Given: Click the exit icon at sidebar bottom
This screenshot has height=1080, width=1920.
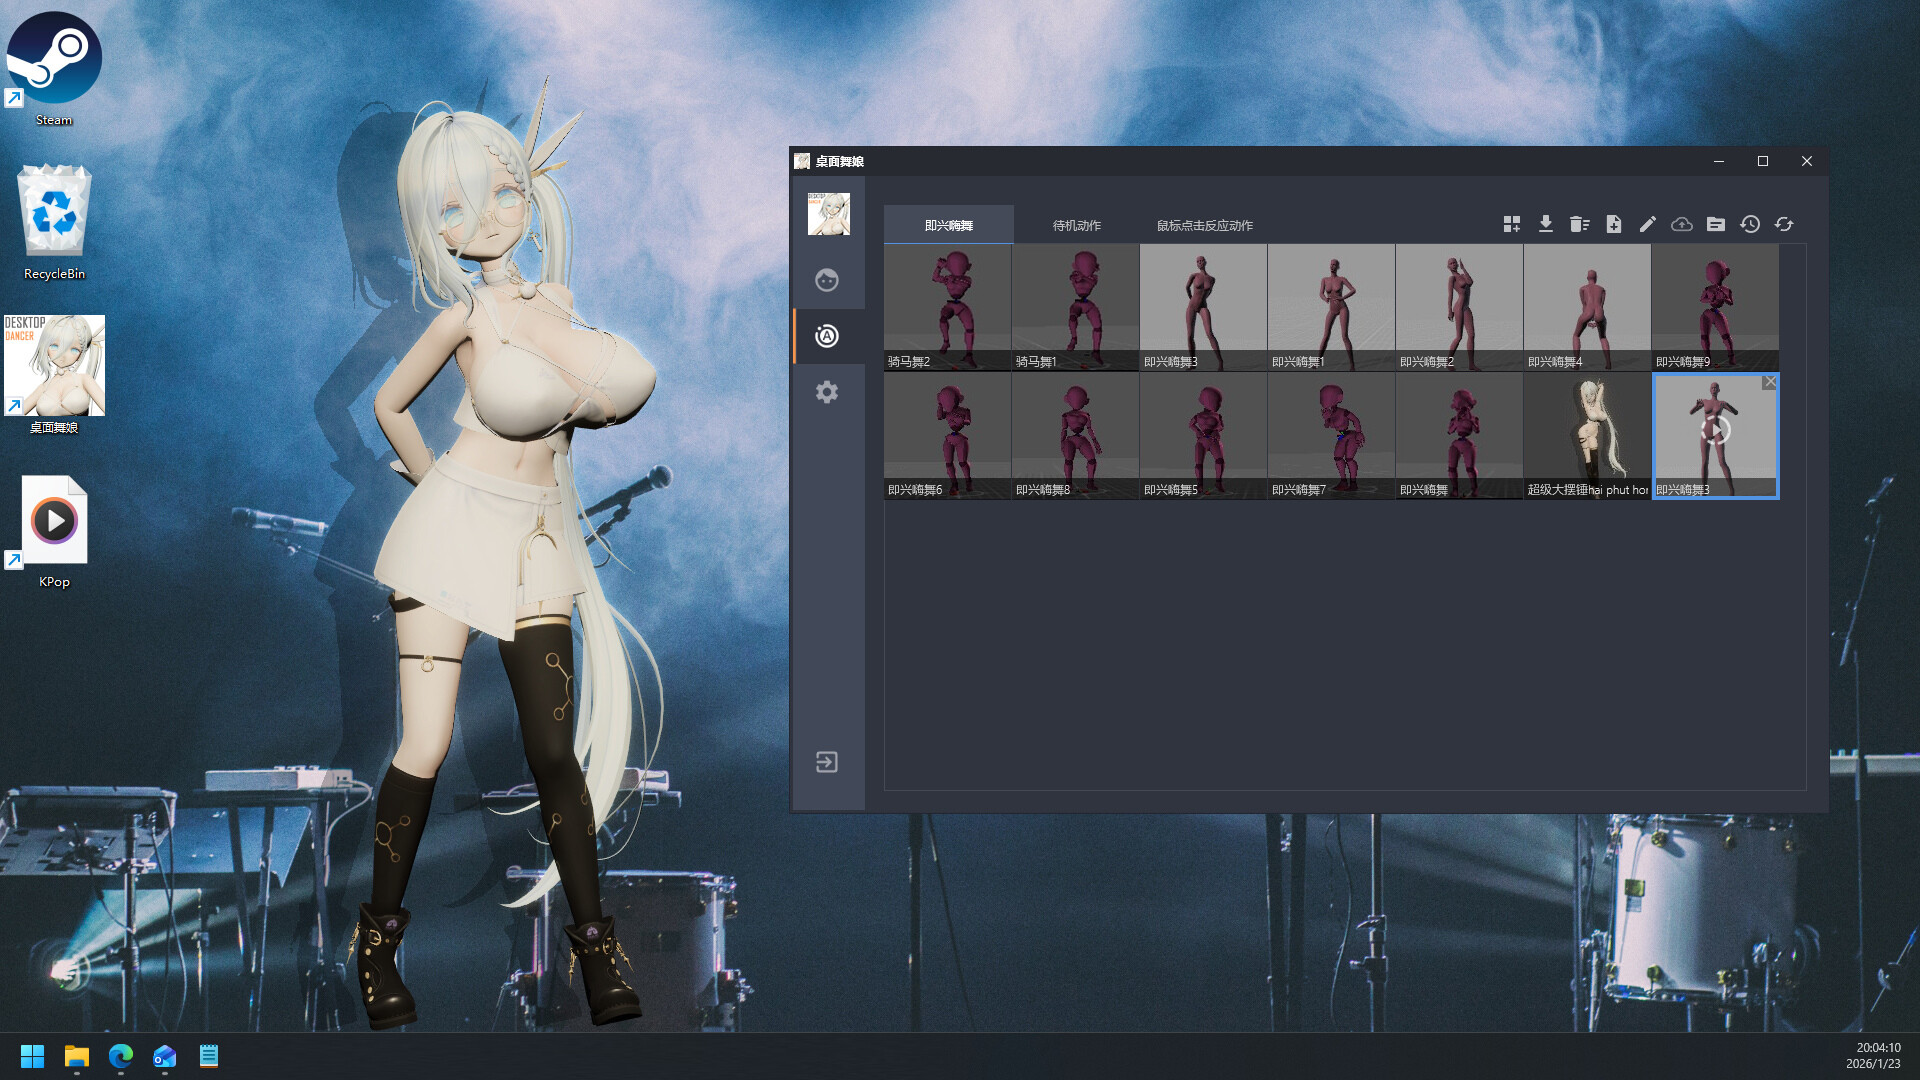Looking at the screenshot, I should [826, 762].
